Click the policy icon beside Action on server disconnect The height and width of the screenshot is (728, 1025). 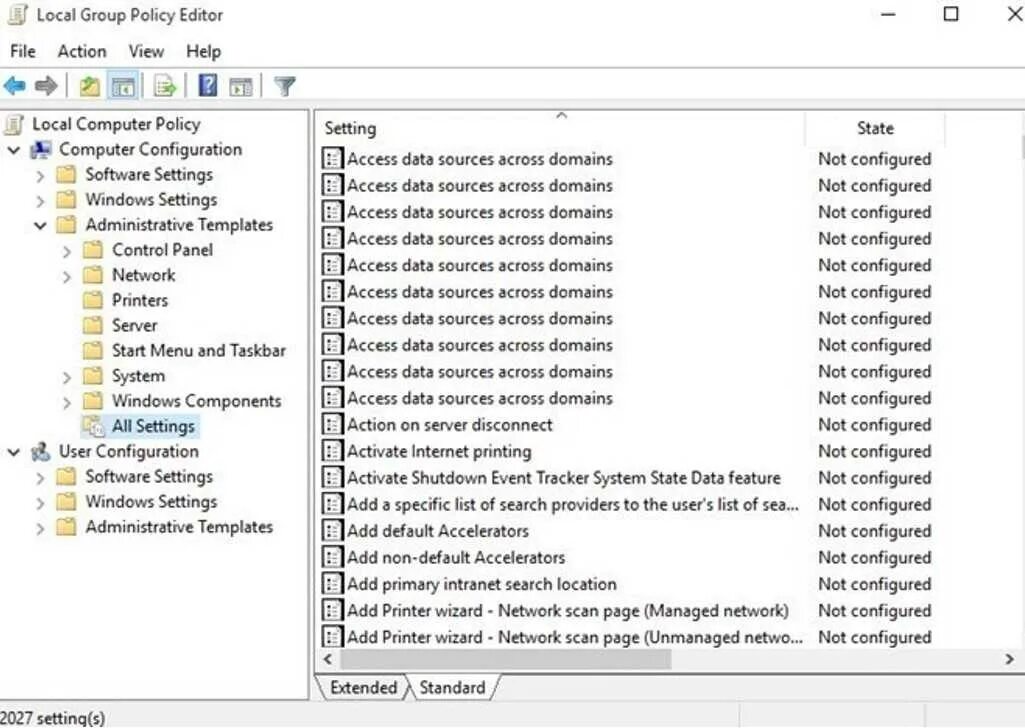coord(332,425)
